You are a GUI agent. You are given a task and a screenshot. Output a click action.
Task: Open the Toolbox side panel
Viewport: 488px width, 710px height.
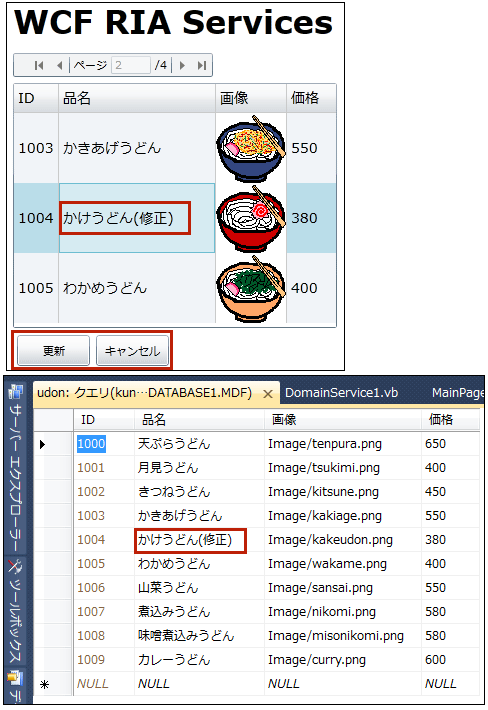pos(15,612)
